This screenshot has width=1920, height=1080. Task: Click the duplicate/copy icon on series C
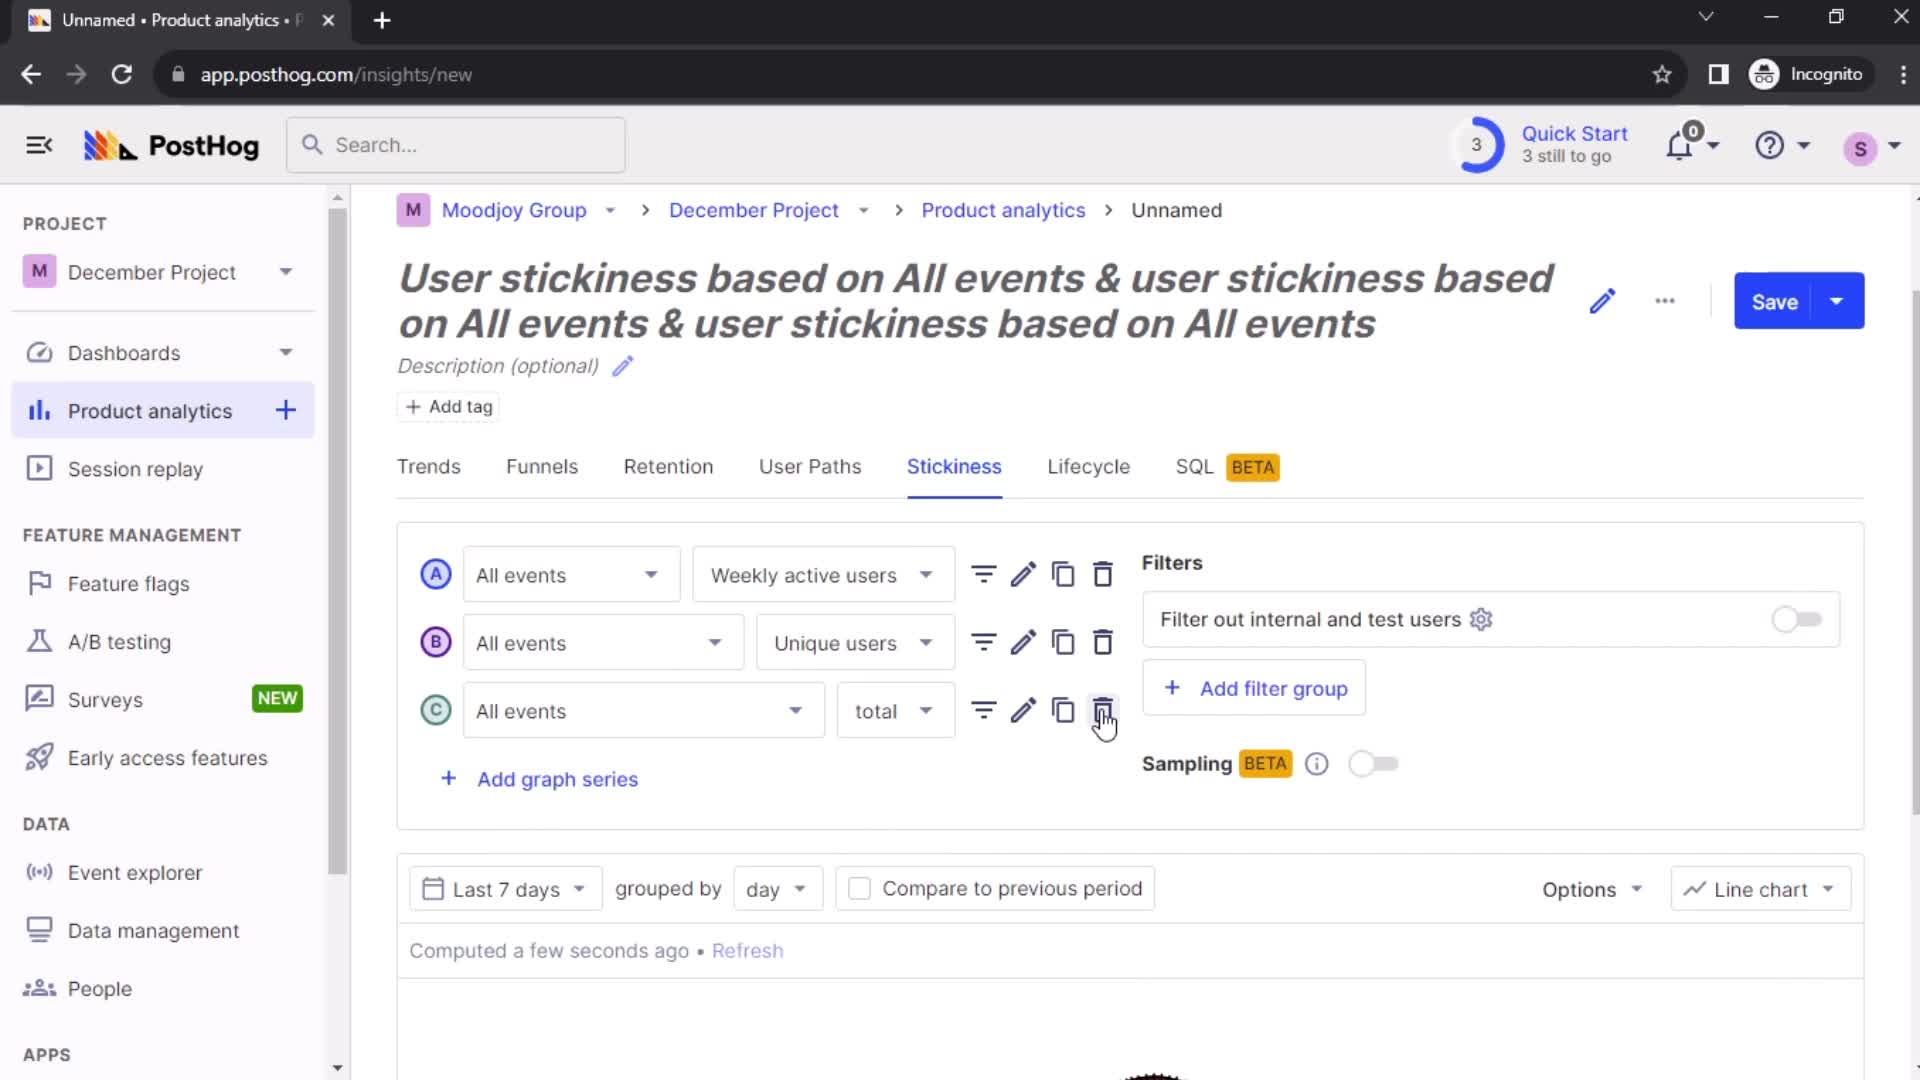(1063, 711)
